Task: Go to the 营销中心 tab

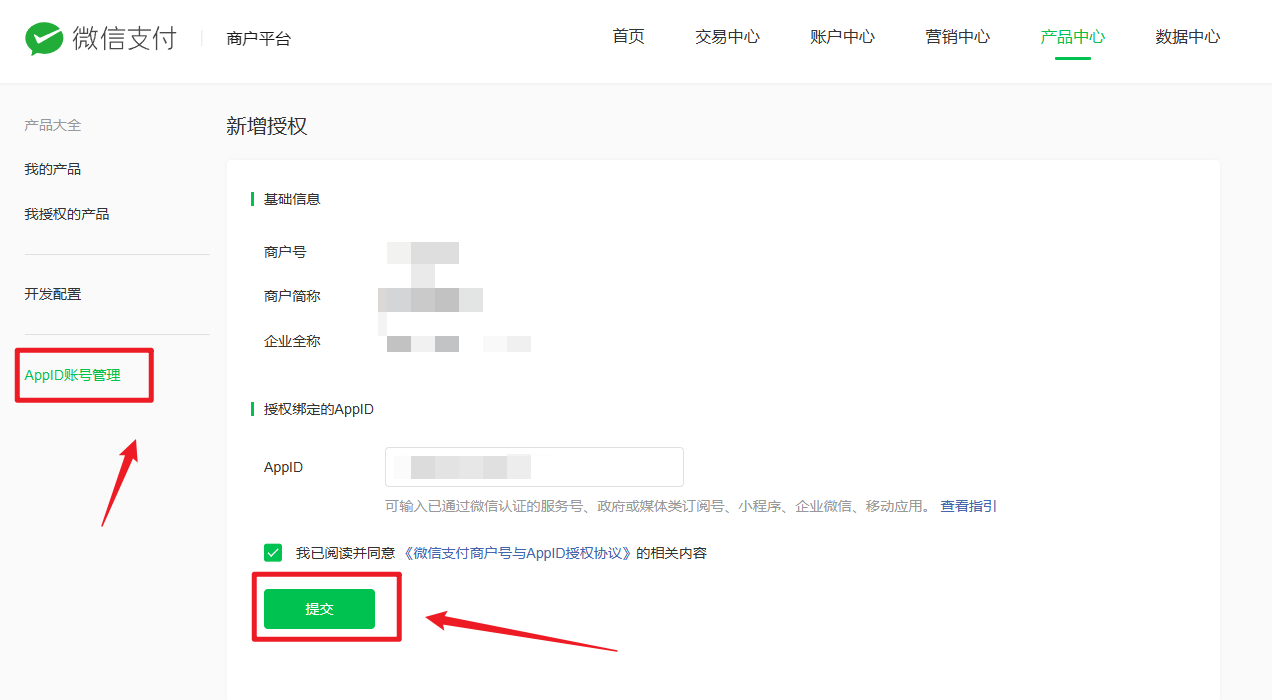Action: click(x=958, y=37)
